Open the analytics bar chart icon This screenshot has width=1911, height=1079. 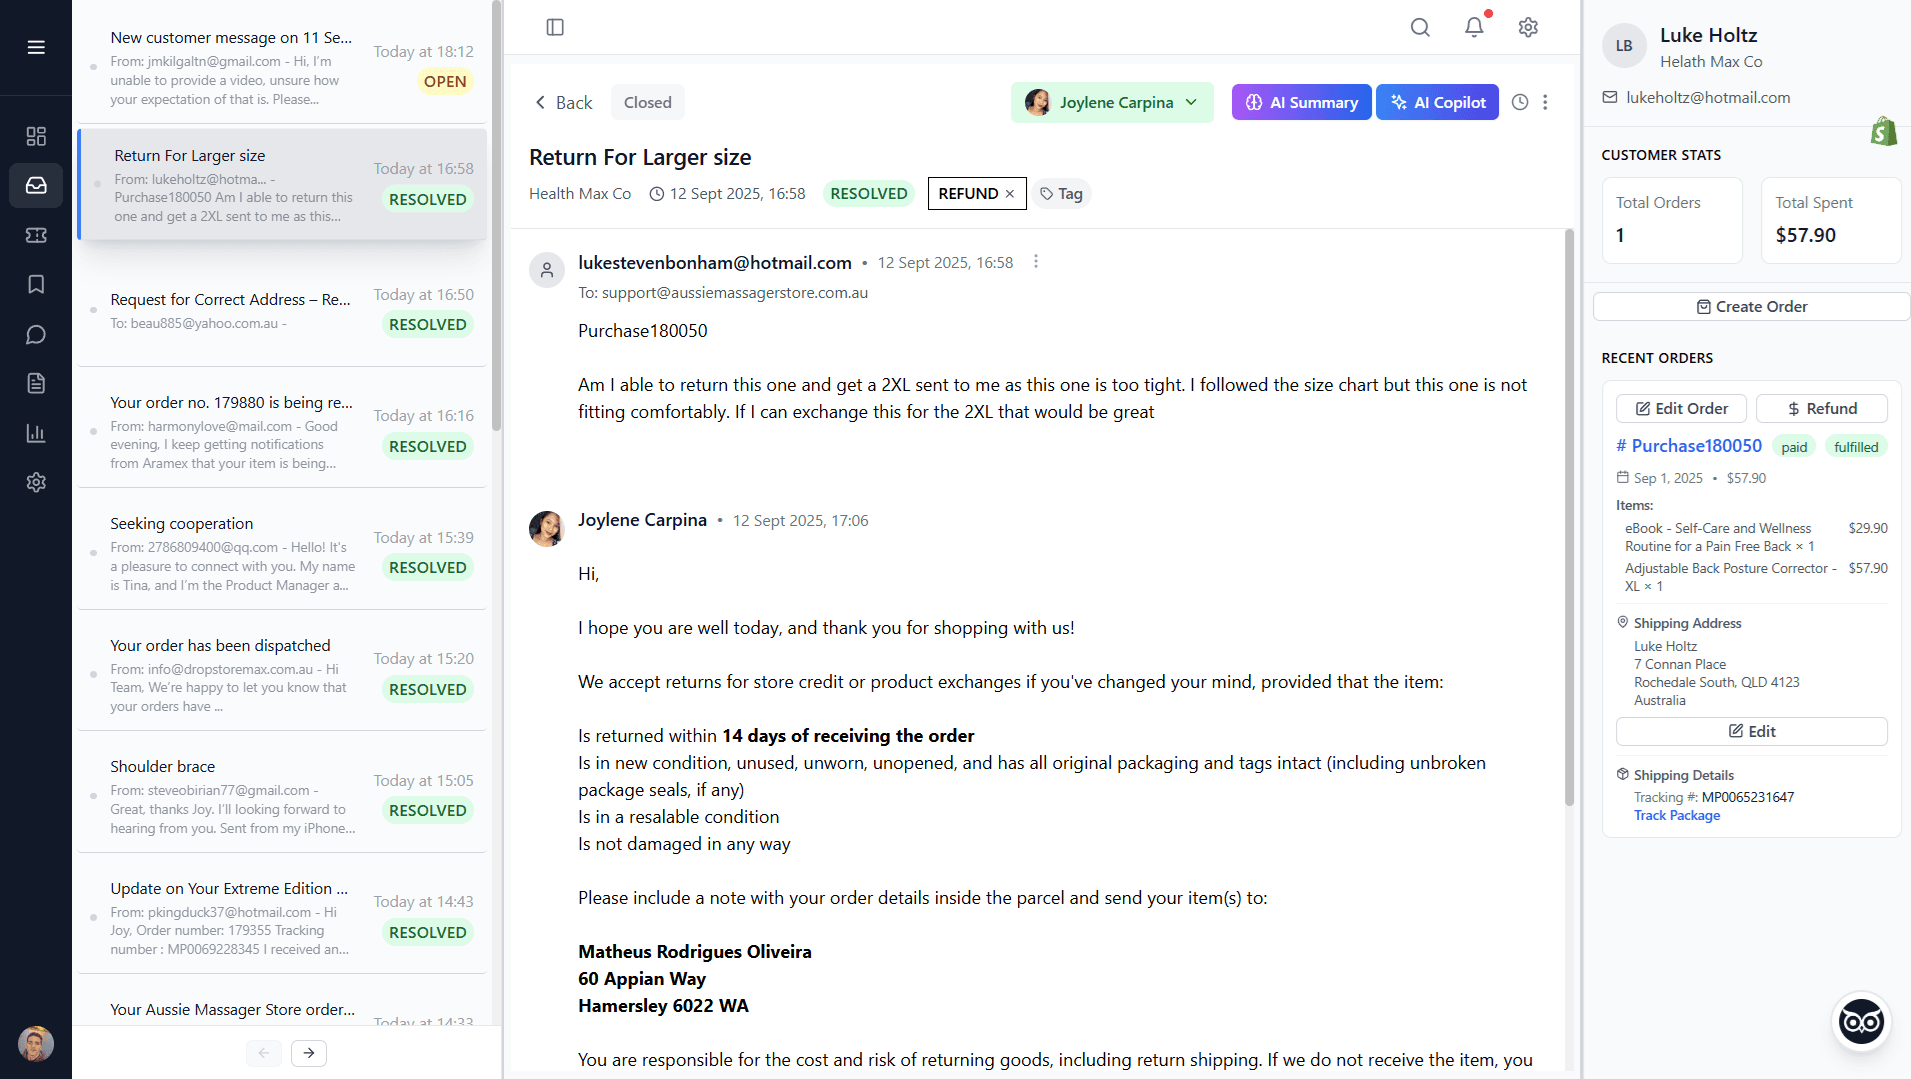point(36,433)
